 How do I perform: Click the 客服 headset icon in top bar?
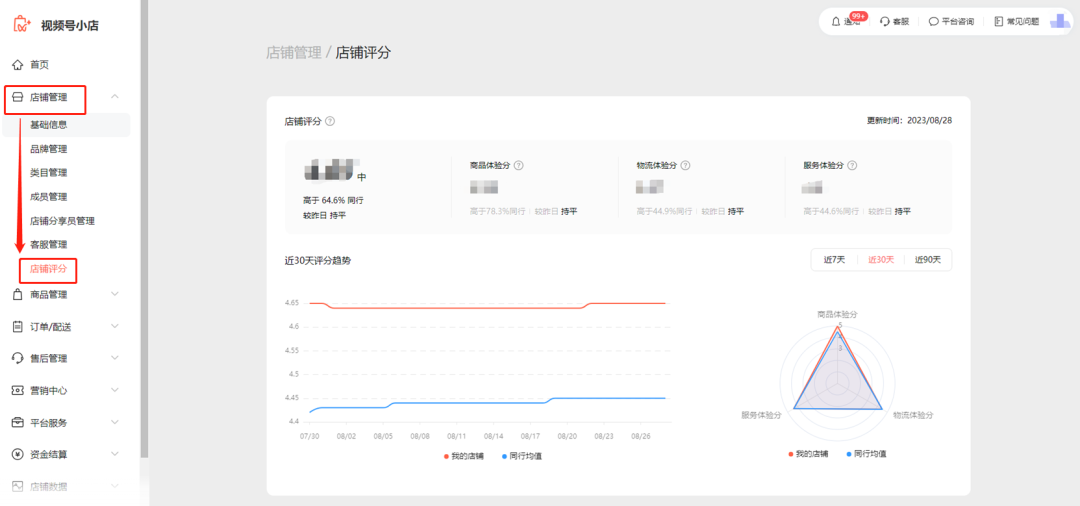click(x=885, y=21)
